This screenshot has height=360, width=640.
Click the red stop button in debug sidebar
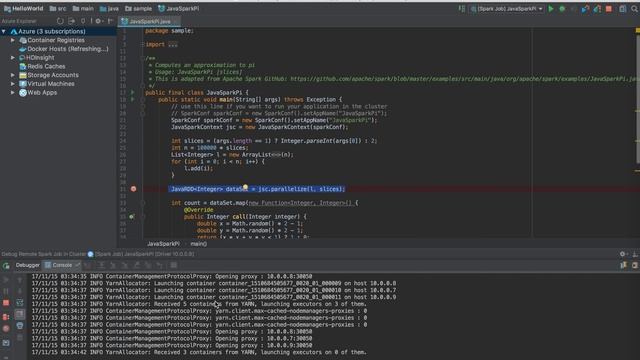click(6, 303)
